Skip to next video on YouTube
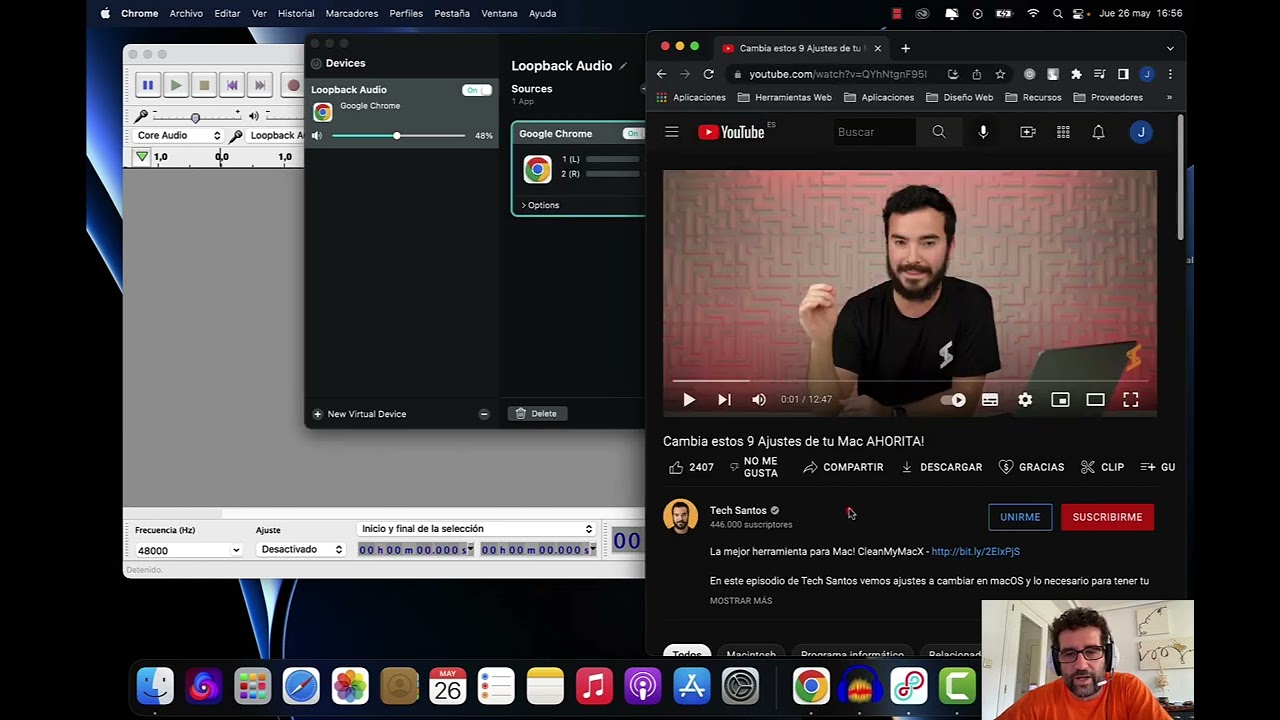The width and height of the screenshot is (1280, 720). [724, 400]
